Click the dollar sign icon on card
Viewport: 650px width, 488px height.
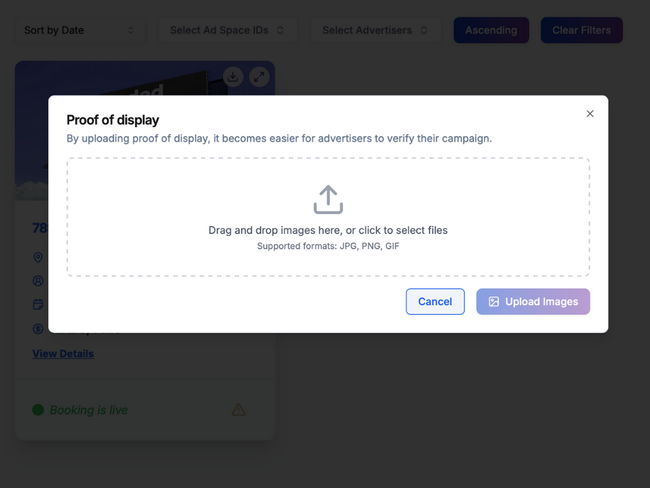coord(39,328)
